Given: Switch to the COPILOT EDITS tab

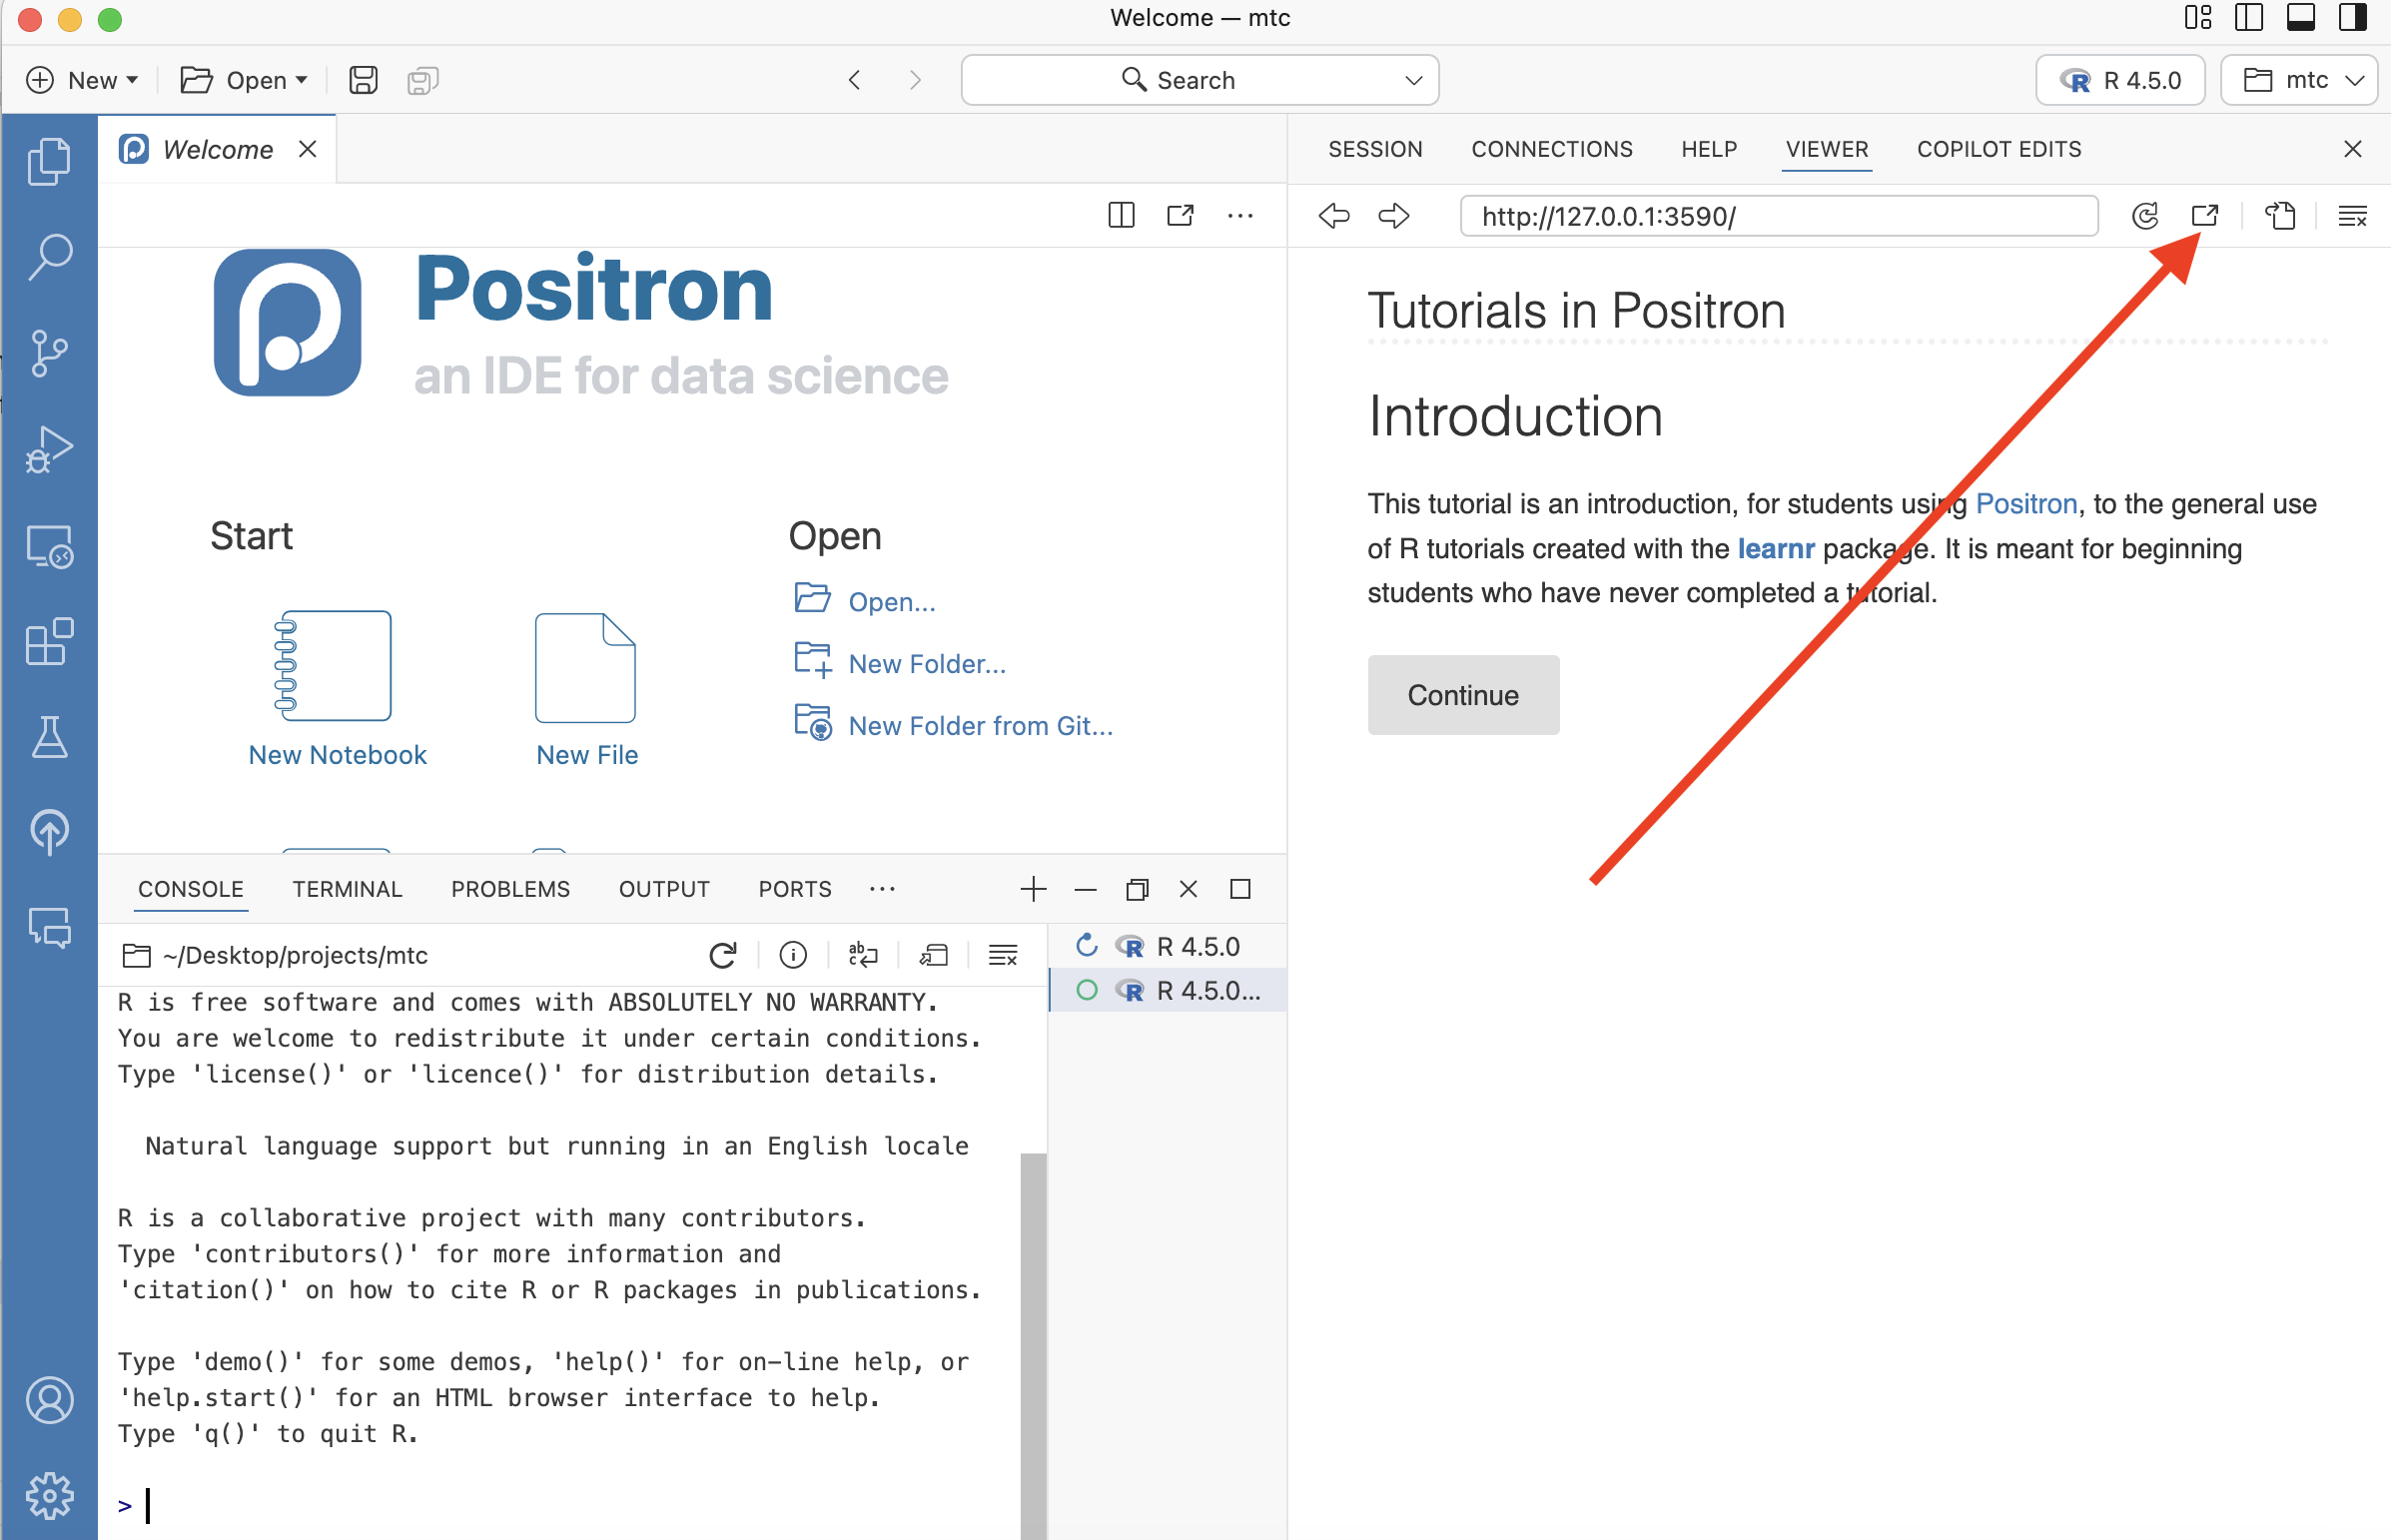Looking at the screenshot, I should point(1999,149).
